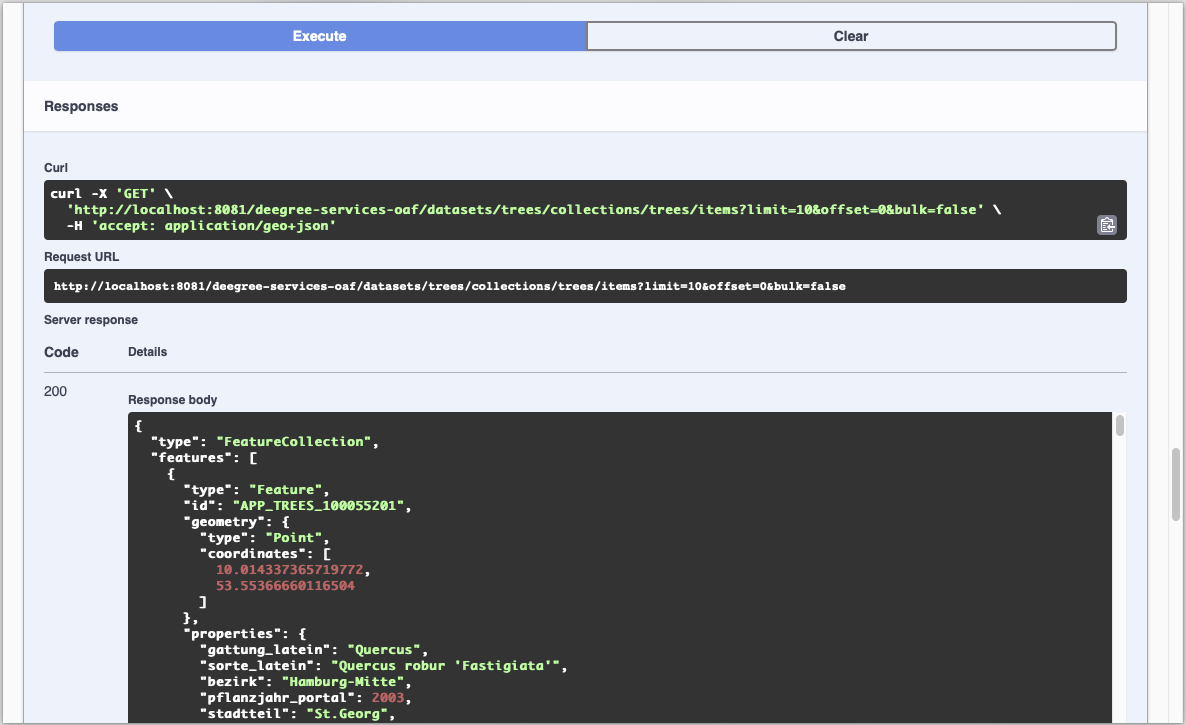Copy the curl command to clipboard
Viewport: 1186px width, 725px height.
[x=1107, y=225]
